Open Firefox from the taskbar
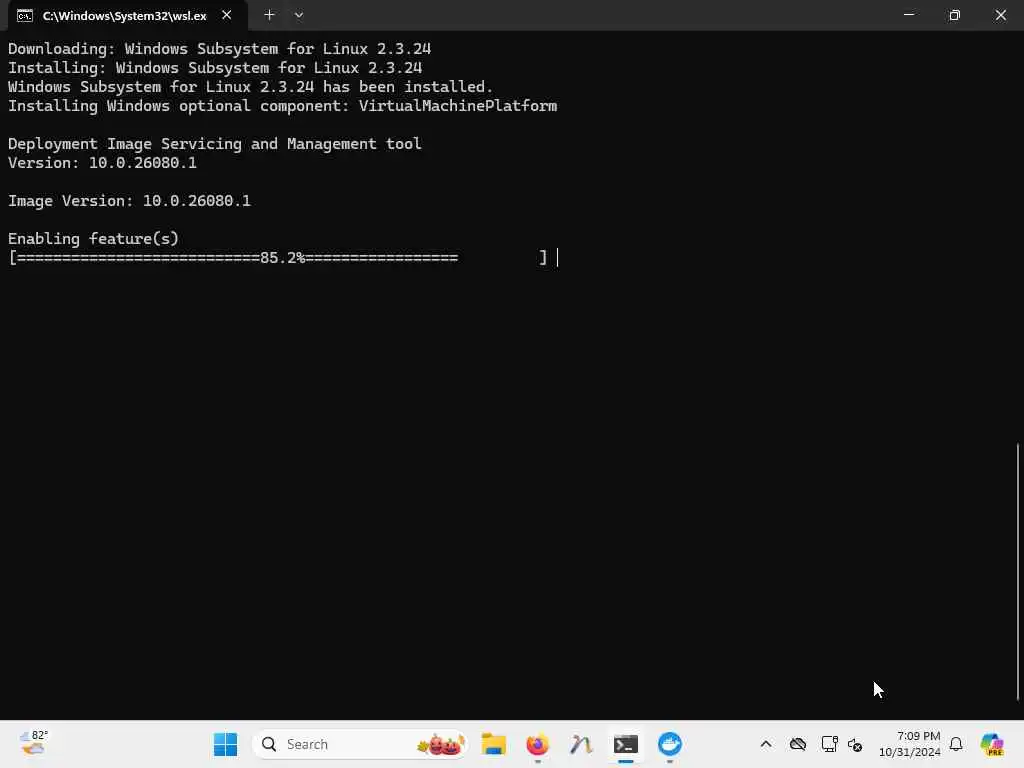The image size is (1024, 768). (537, 744)
